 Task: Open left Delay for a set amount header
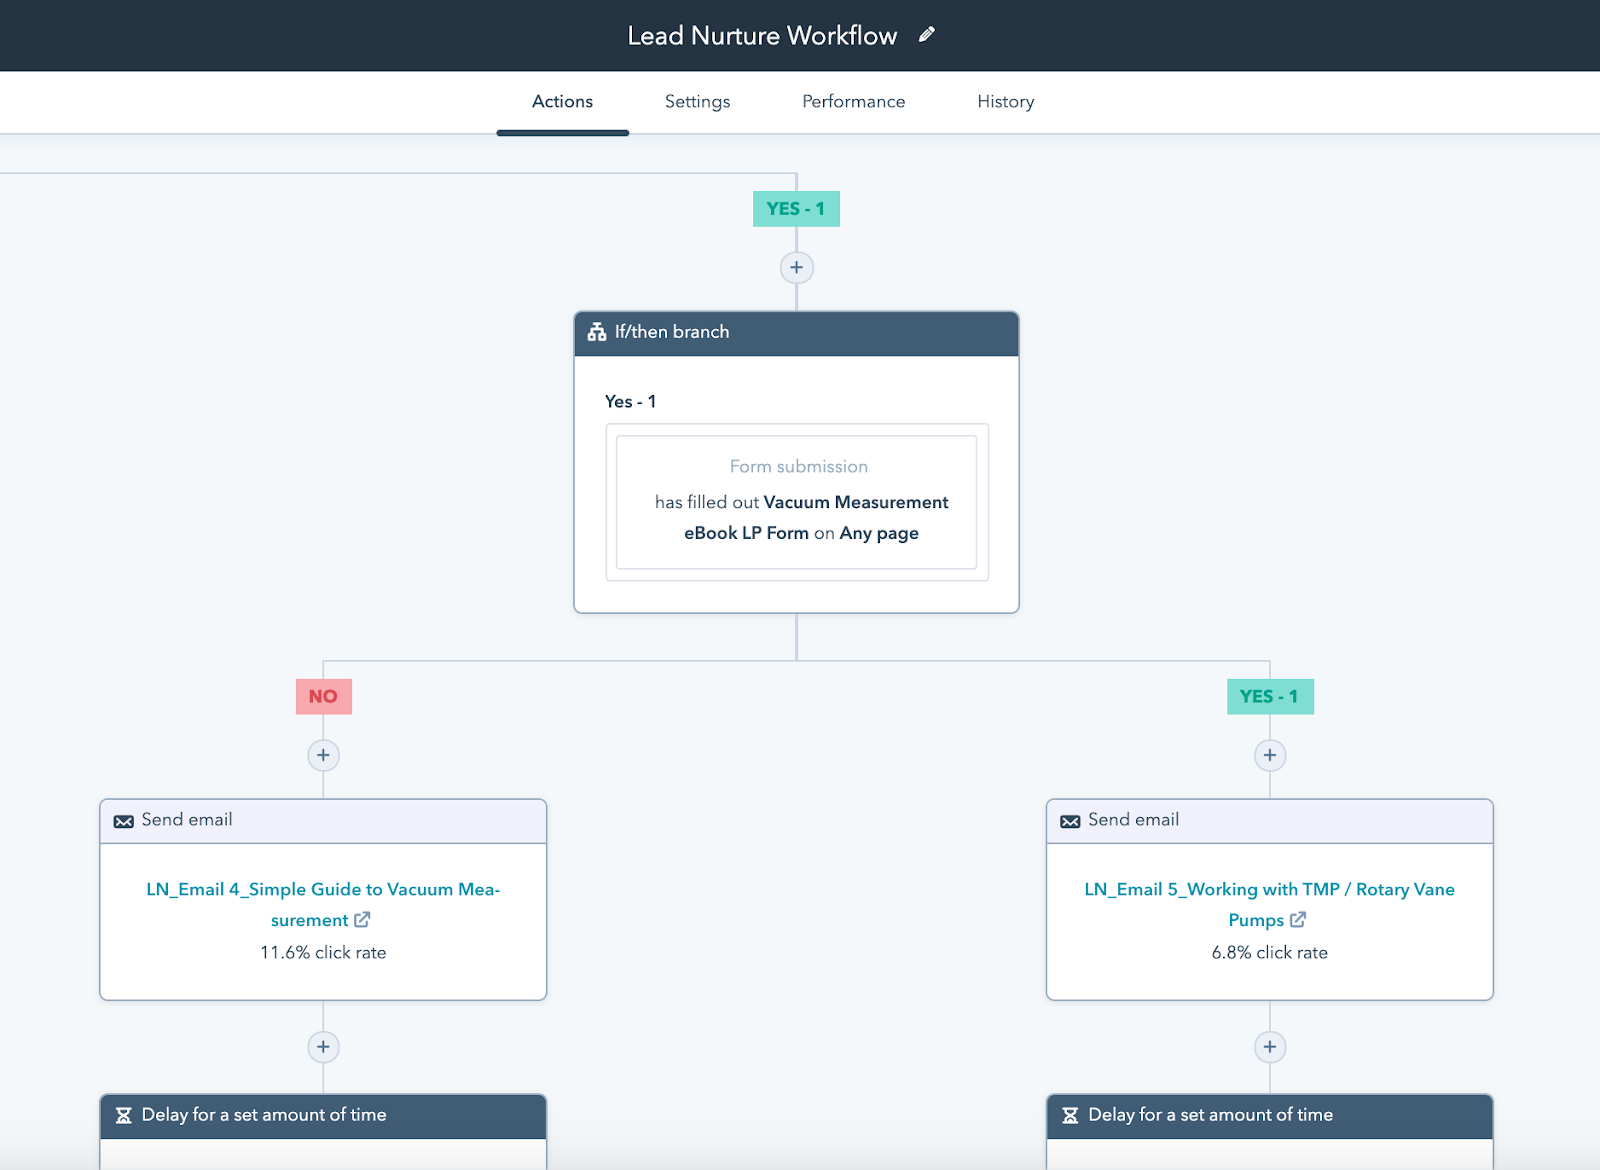pos(323,1115)
